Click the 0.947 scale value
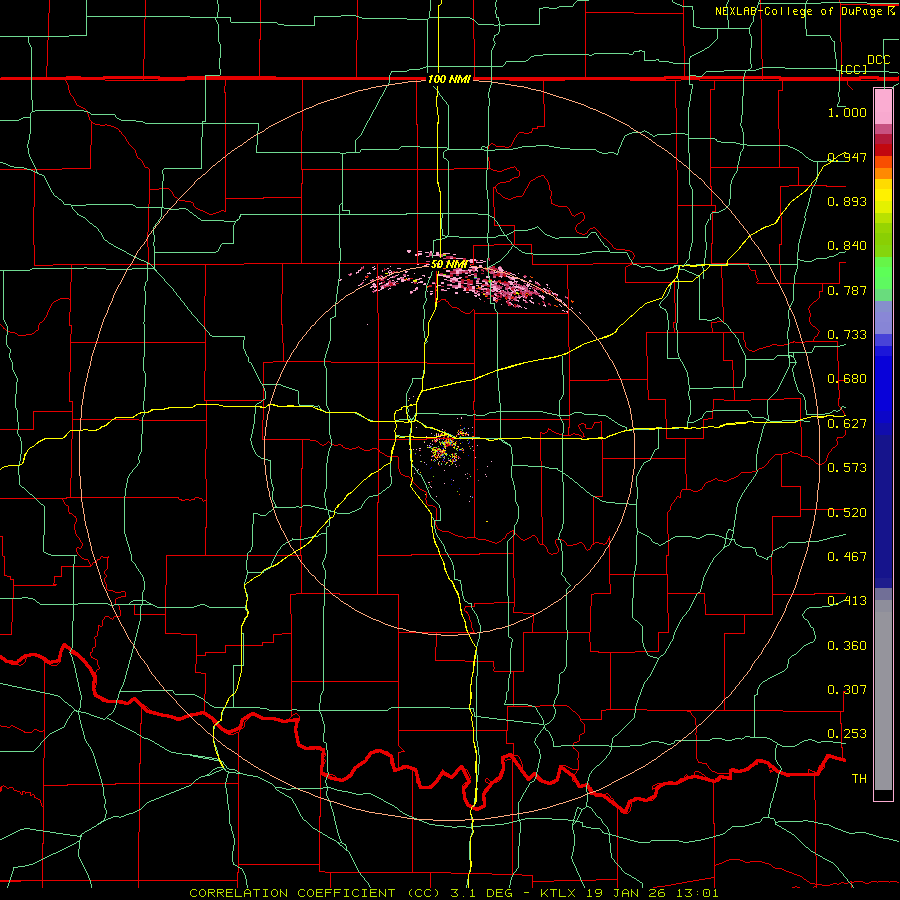The image size is (900, 900). click(x=847, y=157)
